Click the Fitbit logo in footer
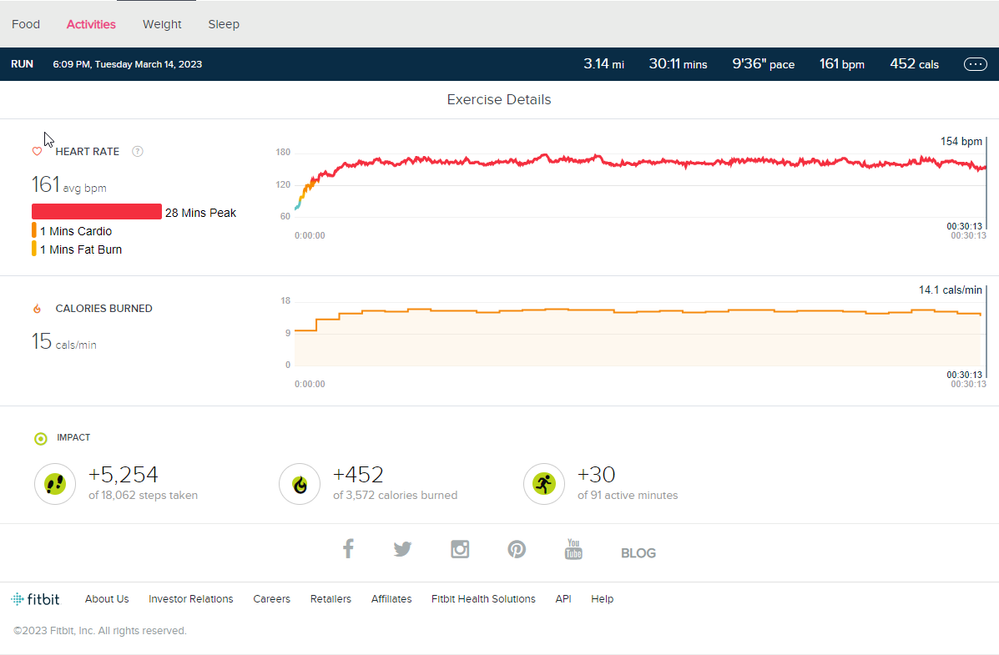This screenshot has height=655, width=999. (36, 599)
